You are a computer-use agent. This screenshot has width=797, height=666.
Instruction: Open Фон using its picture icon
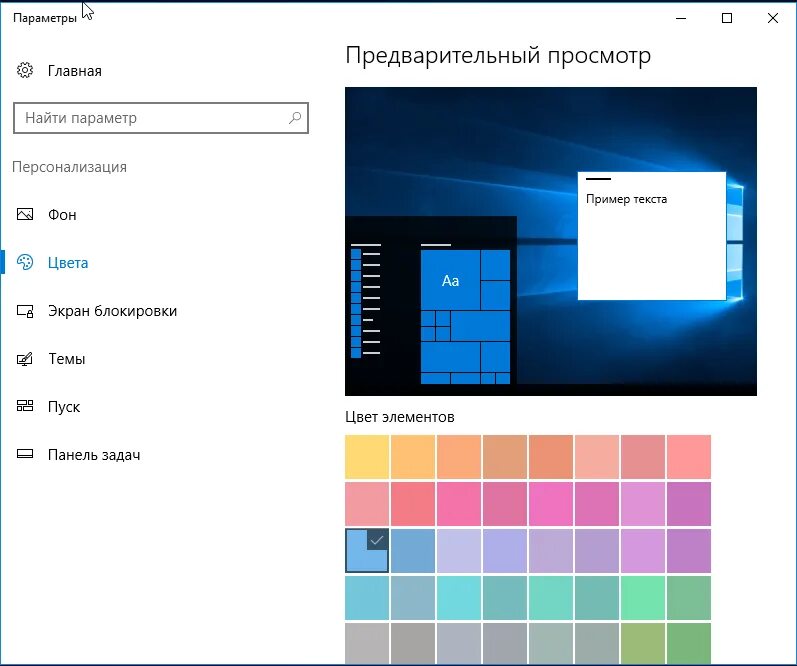click(x=25, y=214)
